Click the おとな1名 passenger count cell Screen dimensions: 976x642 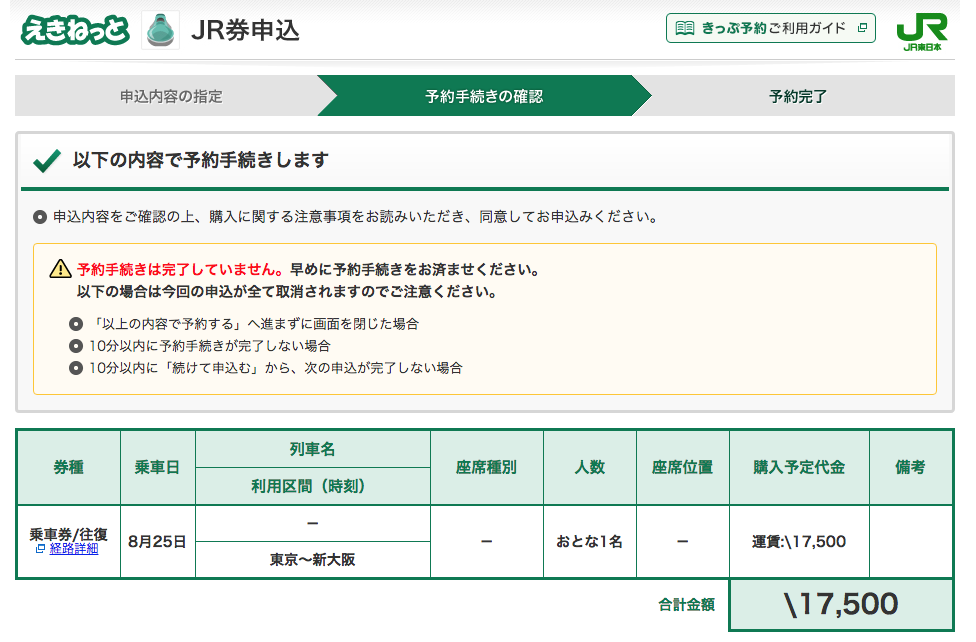(589, 542)
